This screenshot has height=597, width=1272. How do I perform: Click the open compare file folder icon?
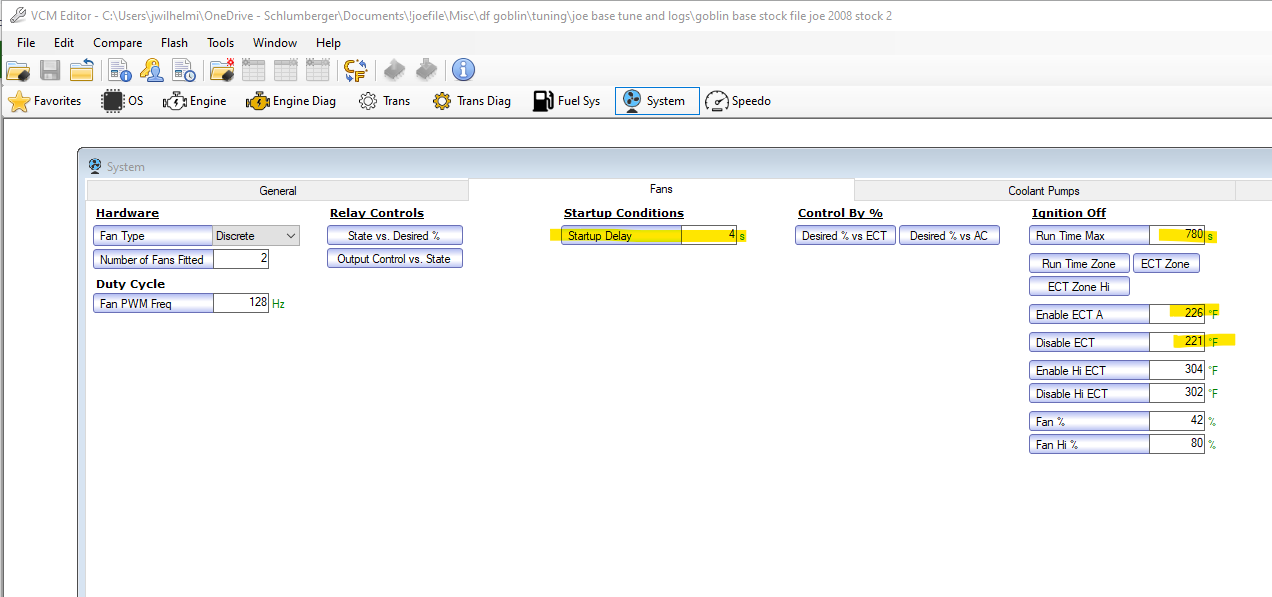tap(221, 70)
